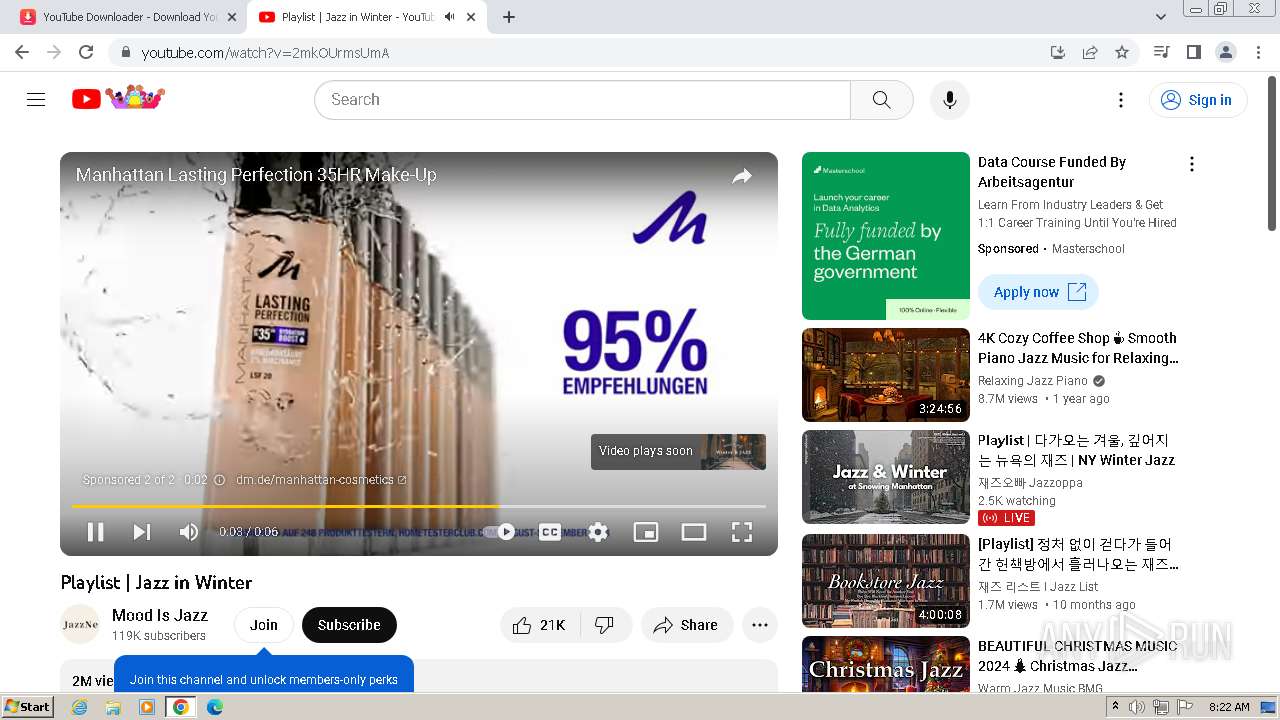The height and width of the screenshot is (720, 1280).
Task: Open Mood Is Jazz channel avatar
Action: click(80, 625)
